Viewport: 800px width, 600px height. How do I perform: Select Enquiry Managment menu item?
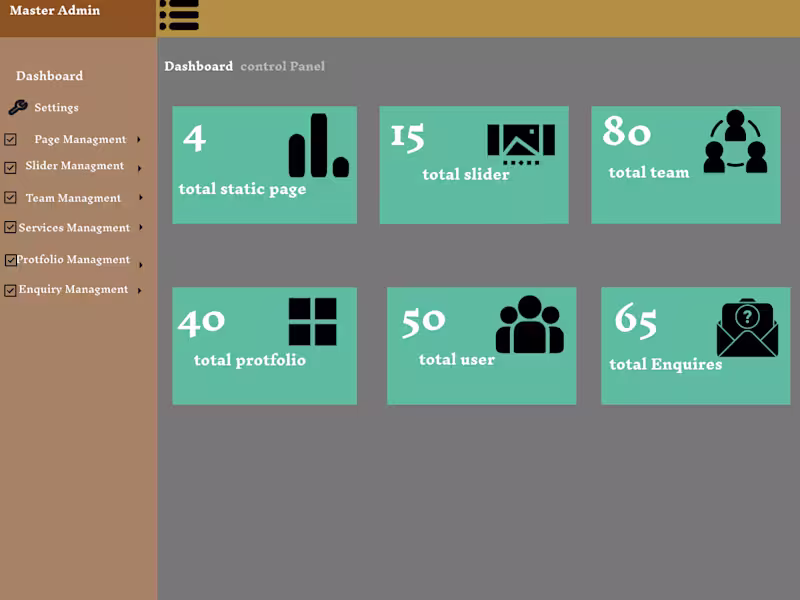point(73,289)
